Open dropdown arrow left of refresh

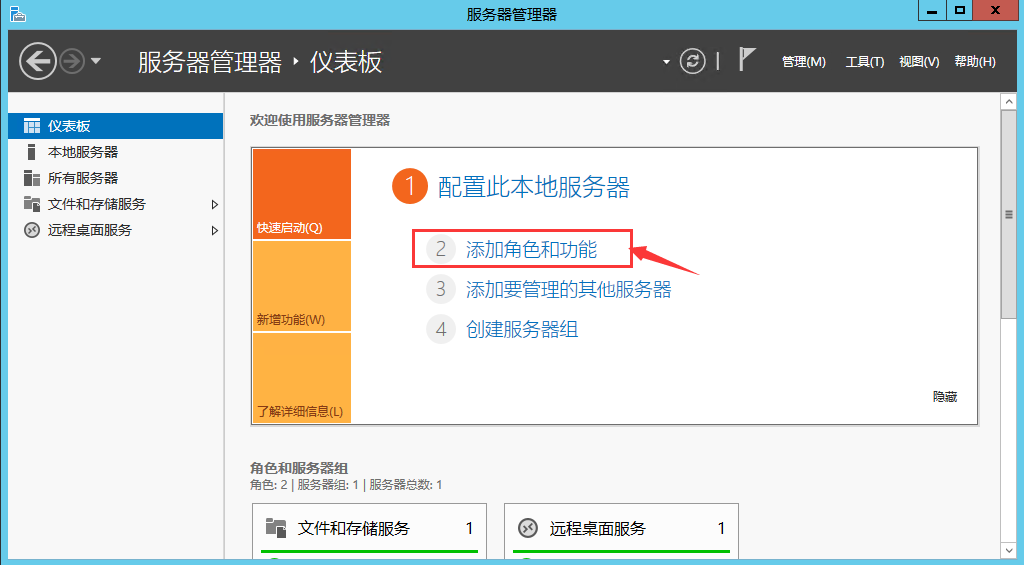tap(666, 62)
